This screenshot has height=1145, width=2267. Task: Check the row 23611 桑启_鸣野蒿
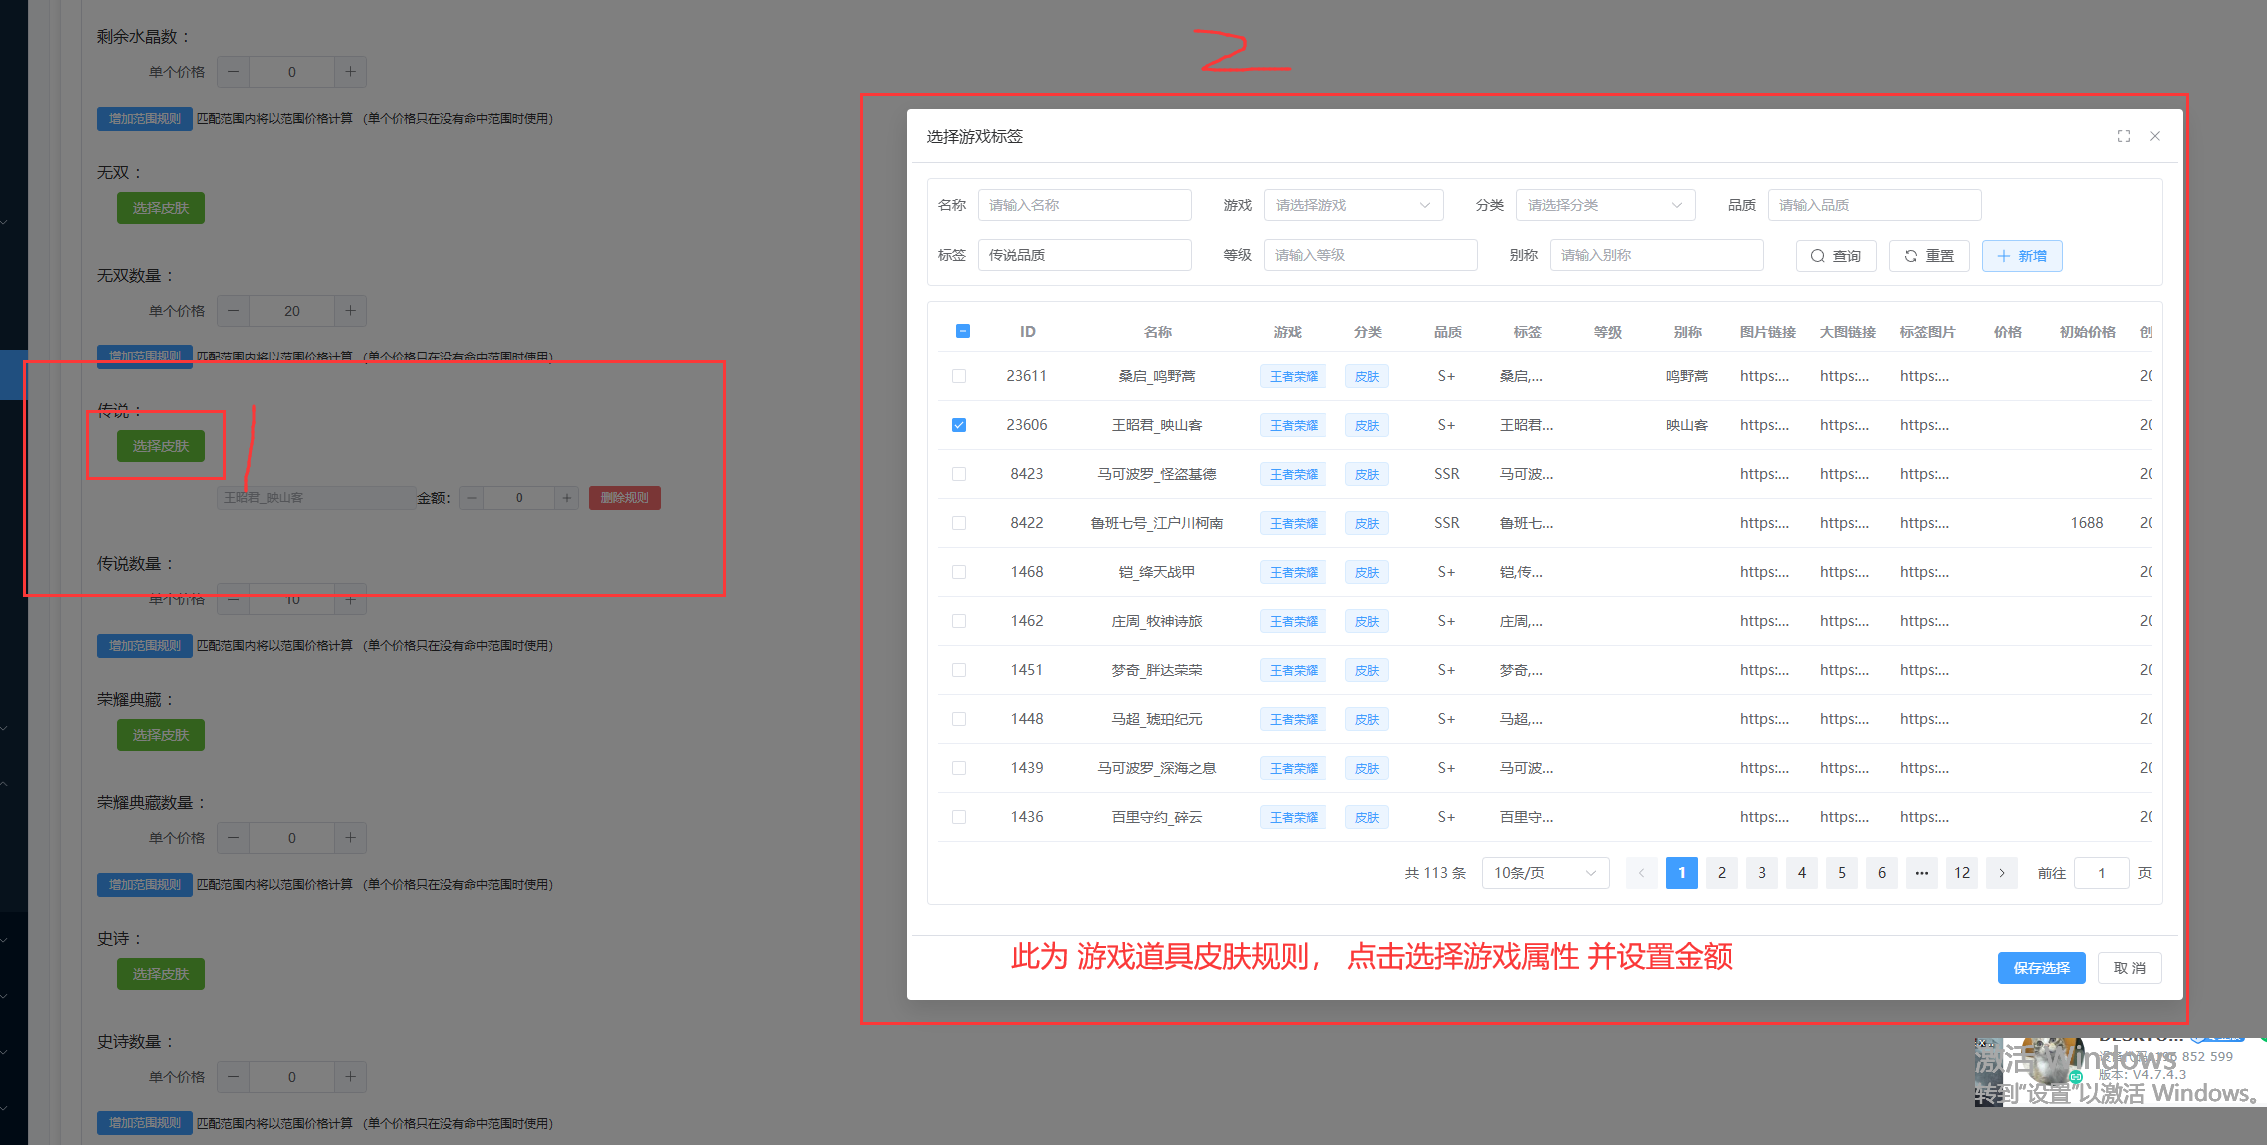click(959, 376)
